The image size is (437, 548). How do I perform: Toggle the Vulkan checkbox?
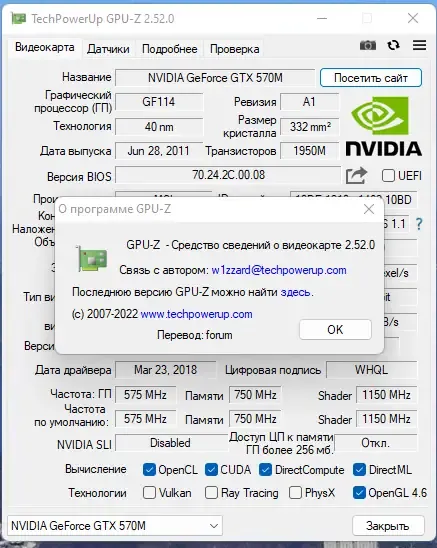pos(149,493)
